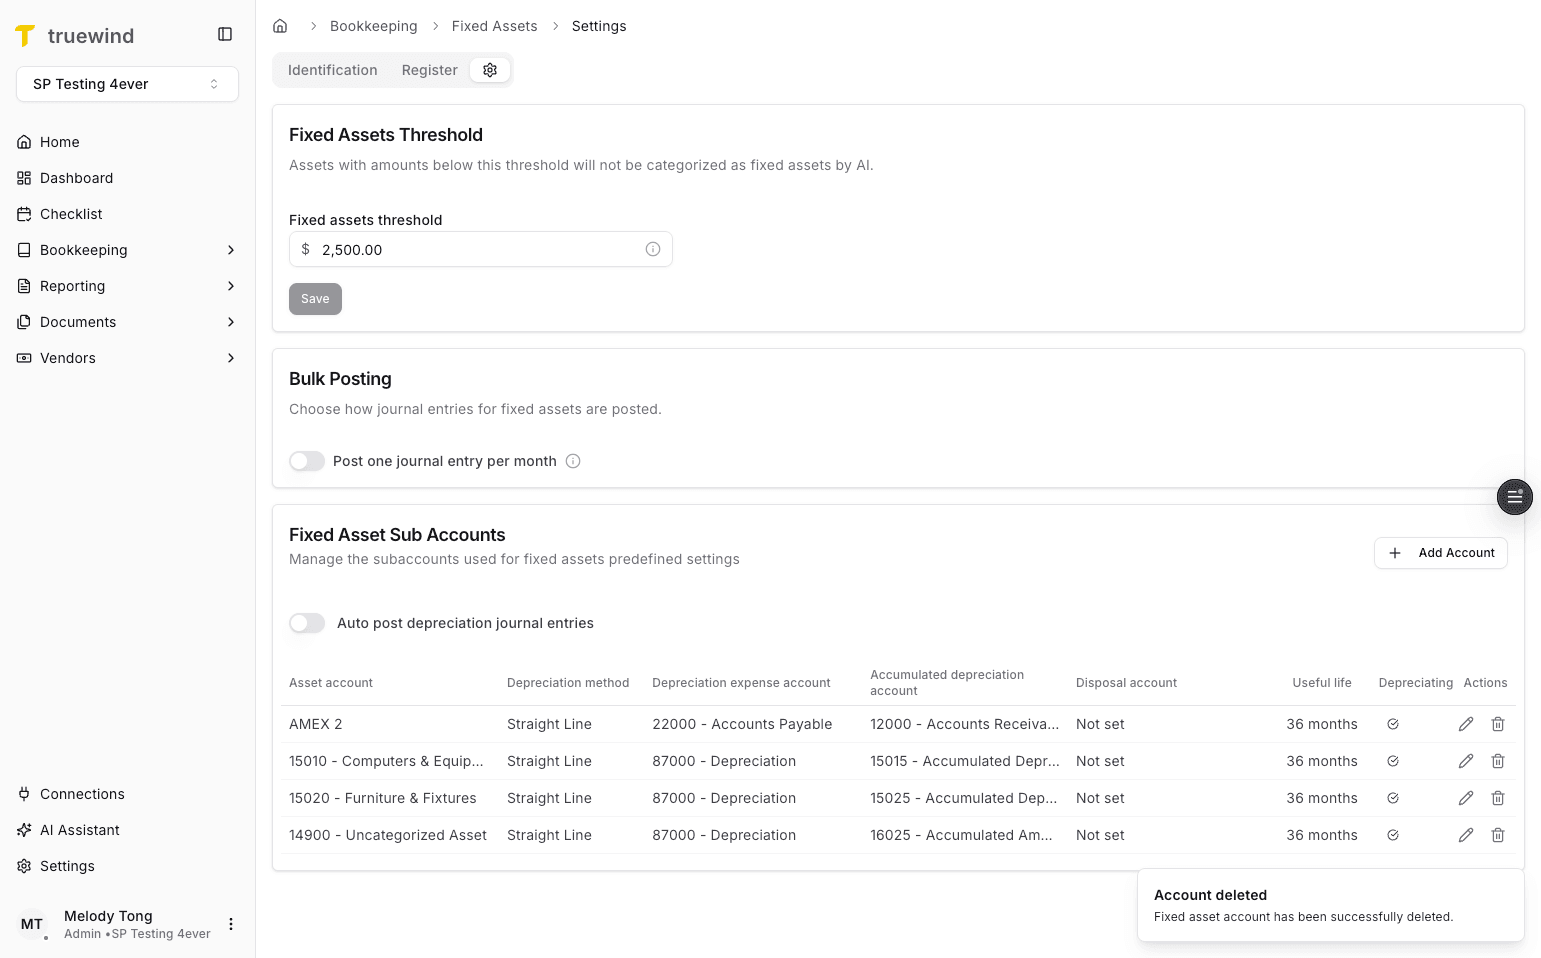Image resolution: width=1541 pixels, height=958 pixels.
Task: Enable Auto post depreciation journal entries
Action: coord(307,623)
